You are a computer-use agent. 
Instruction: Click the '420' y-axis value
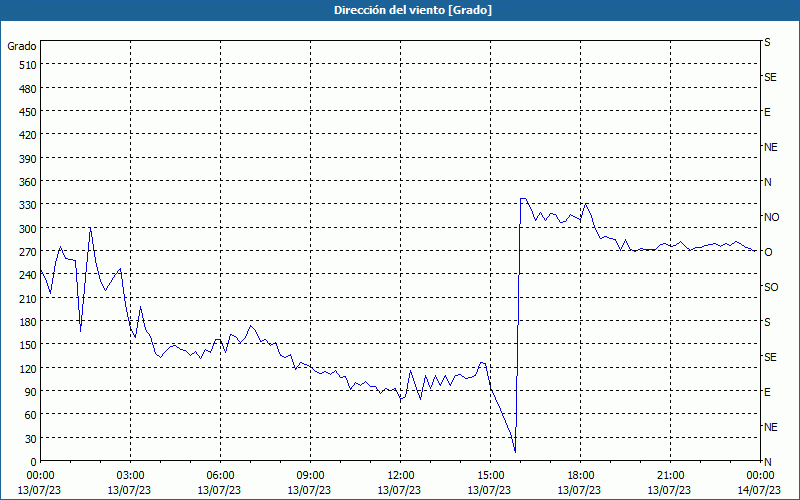[28, 135]
